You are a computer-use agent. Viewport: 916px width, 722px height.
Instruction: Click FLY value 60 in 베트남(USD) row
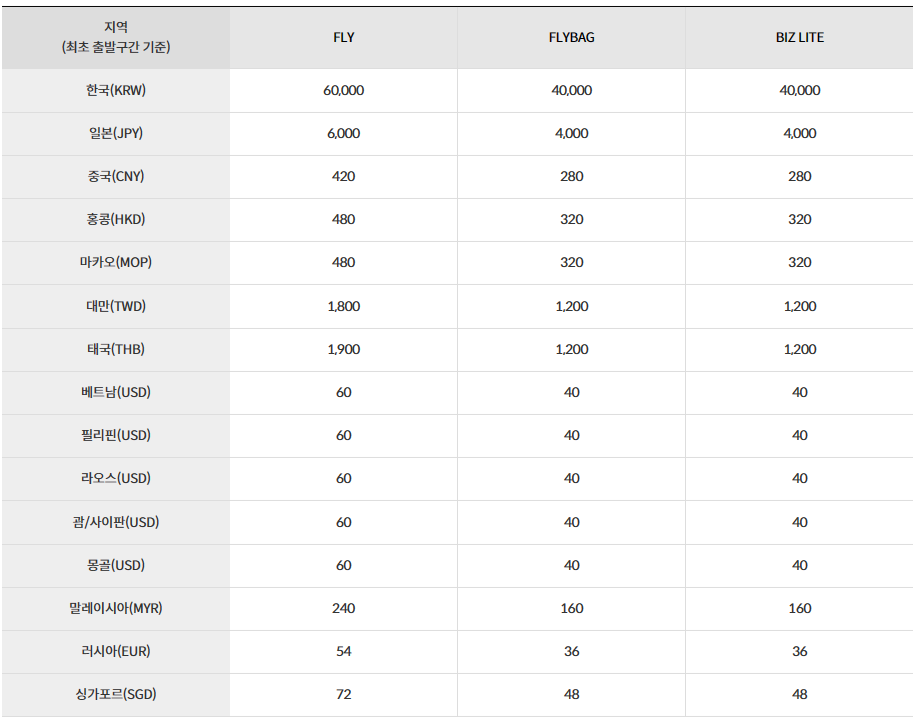point(344,392)
